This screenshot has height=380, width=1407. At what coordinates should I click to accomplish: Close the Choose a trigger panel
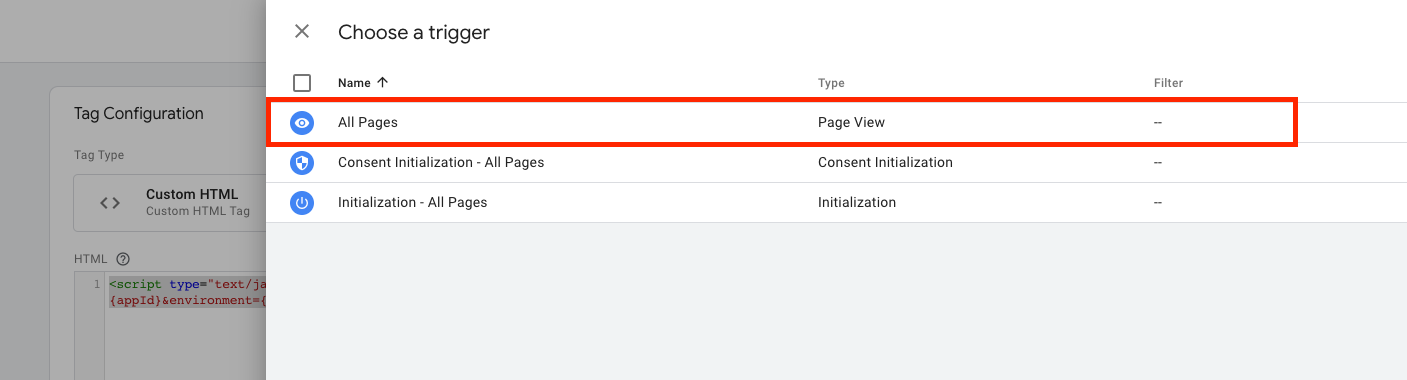pyautogui.click(x=302, y=32)
